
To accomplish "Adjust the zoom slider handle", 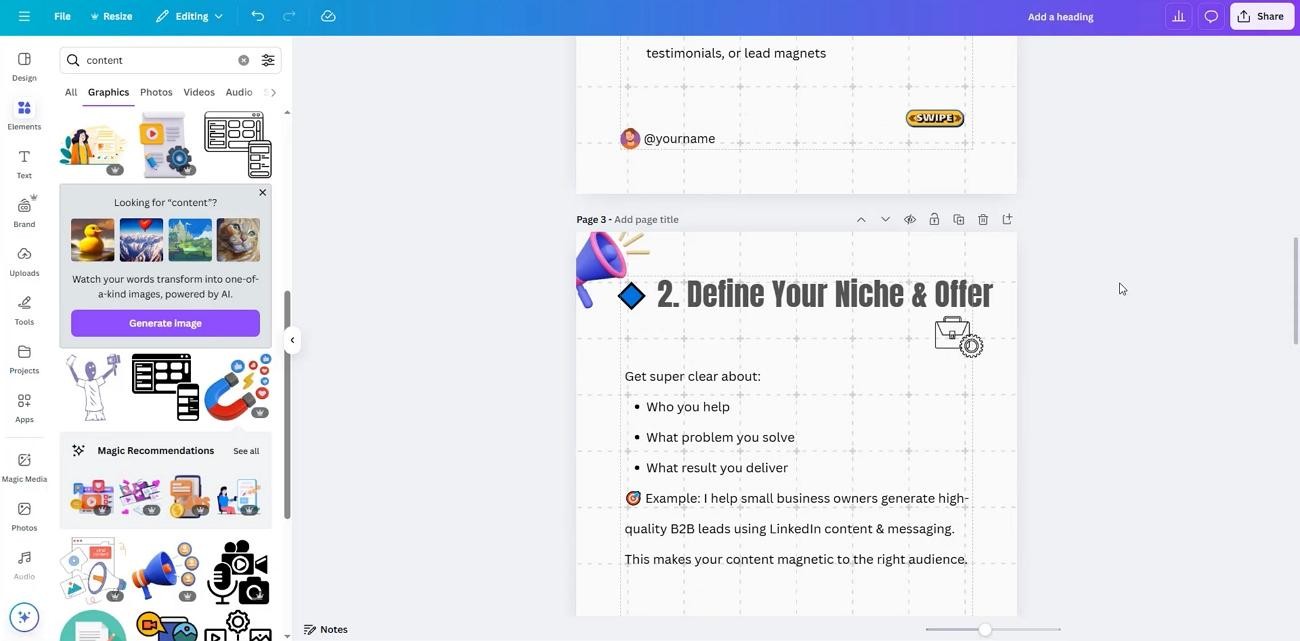I will coord(985,629).
